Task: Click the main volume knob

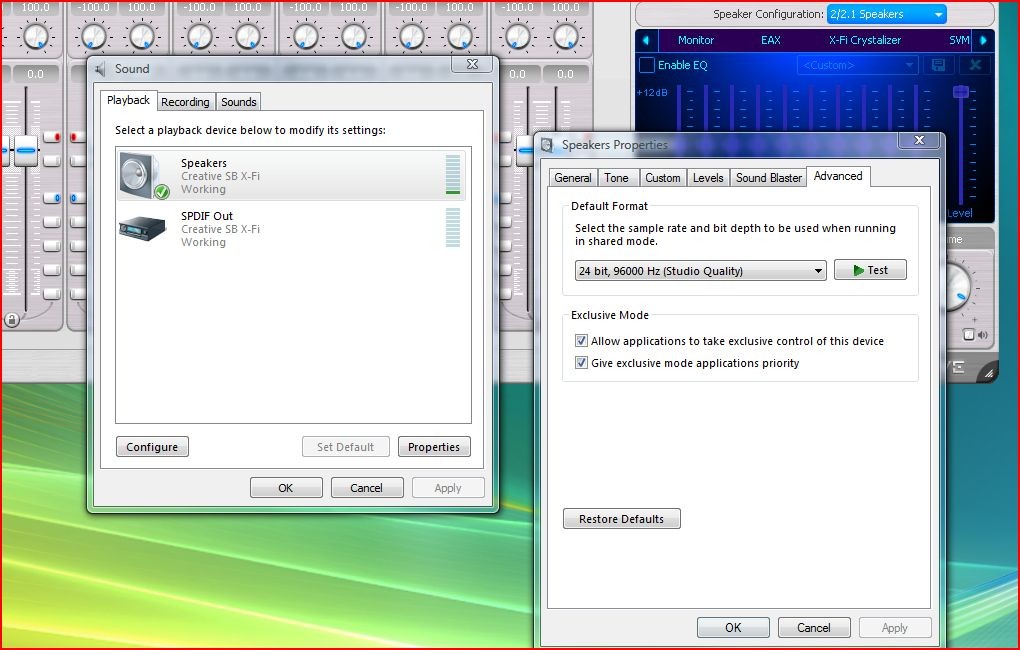Action: [x=955, y=286]
